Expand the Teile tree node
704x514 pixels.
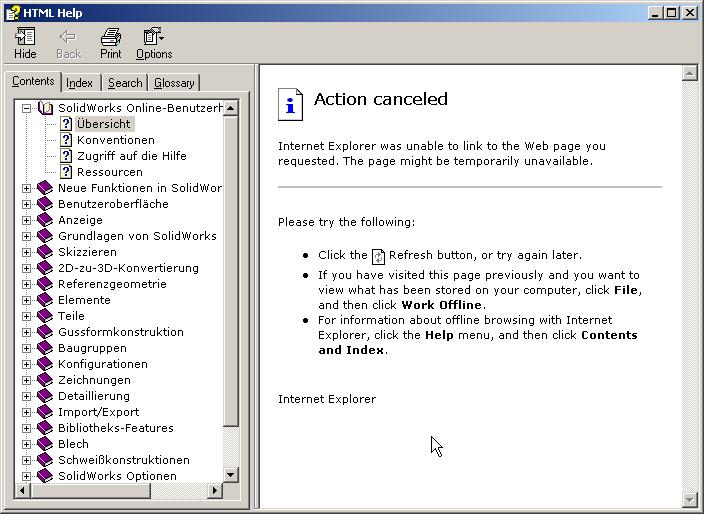(x=26, y=316)
